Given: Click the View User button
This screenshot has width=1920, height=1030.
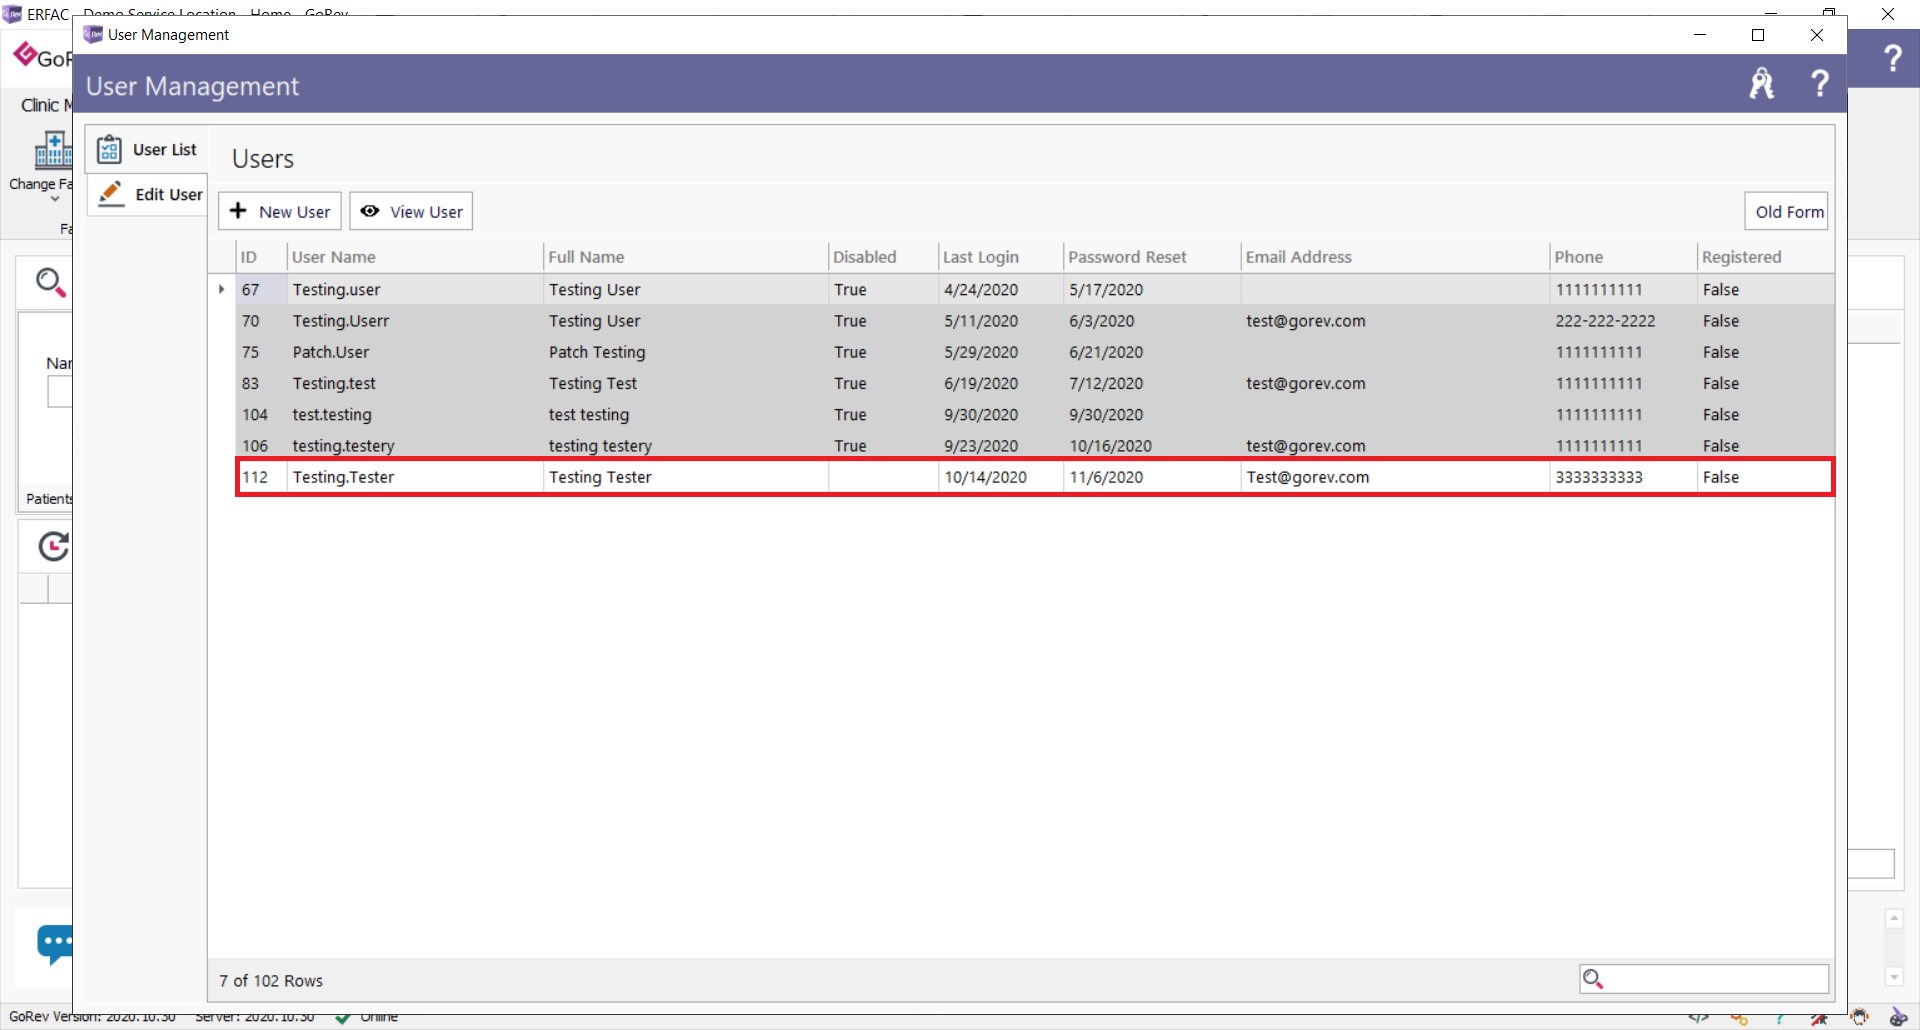Looking at the screenshot, I should 411,212.
